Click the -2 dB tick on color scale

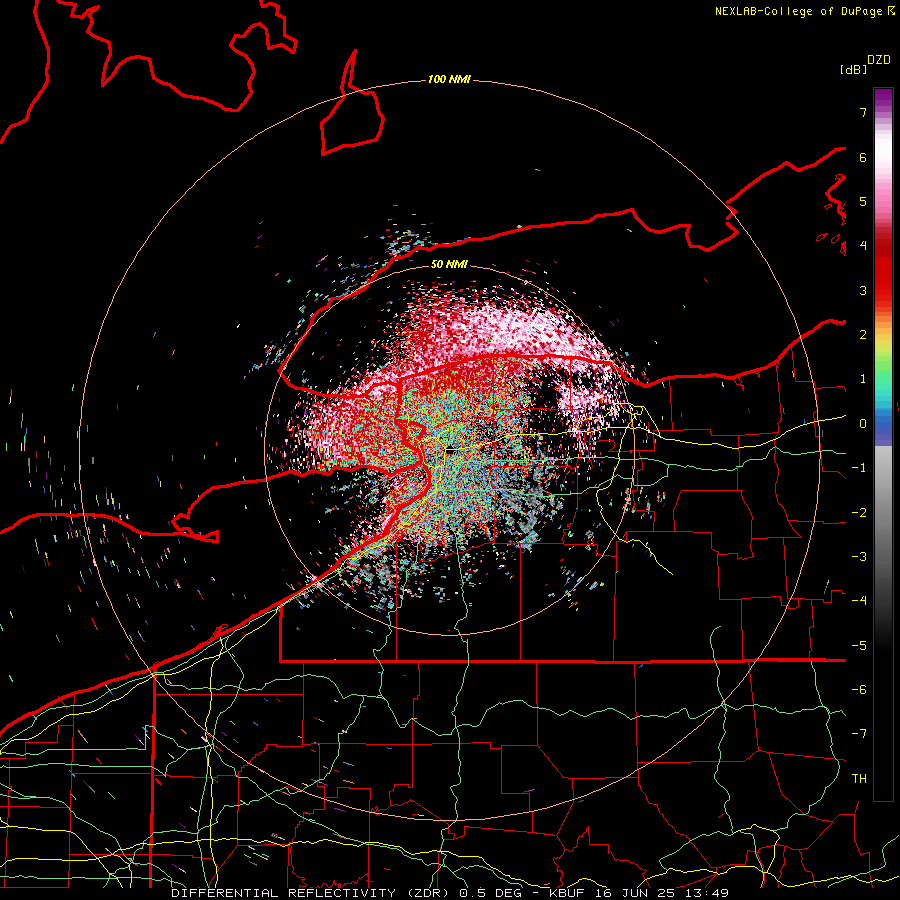pyautogui.click(x=859, y=513)
